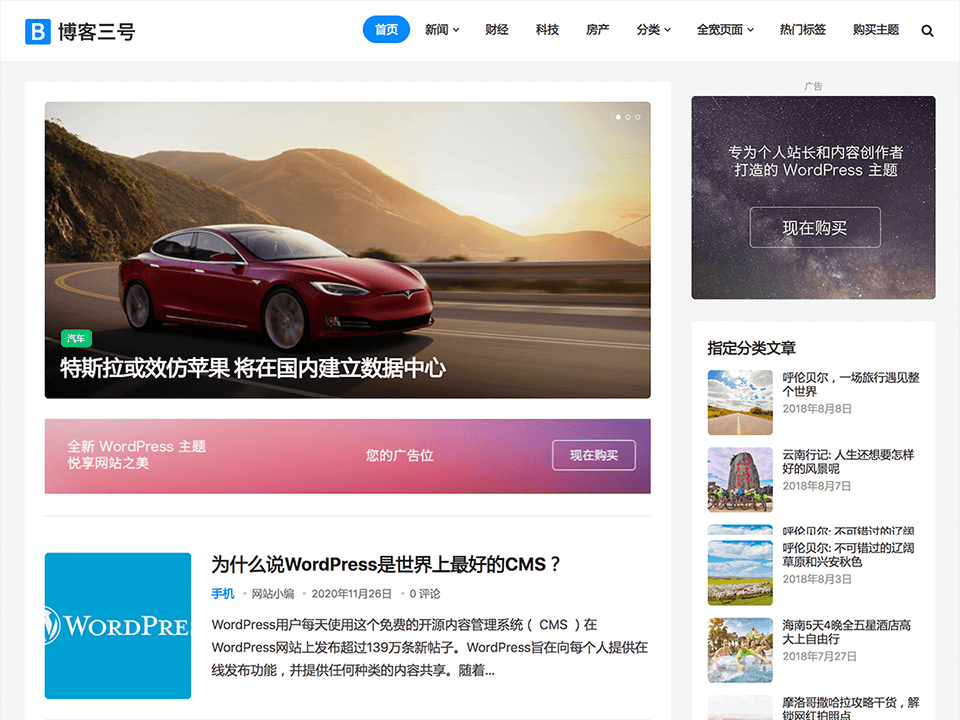Image resolution: width=960 pixels, height=720 pixels.
Task: Open search with the magnifier icon
Action: [x=927, y=31]
